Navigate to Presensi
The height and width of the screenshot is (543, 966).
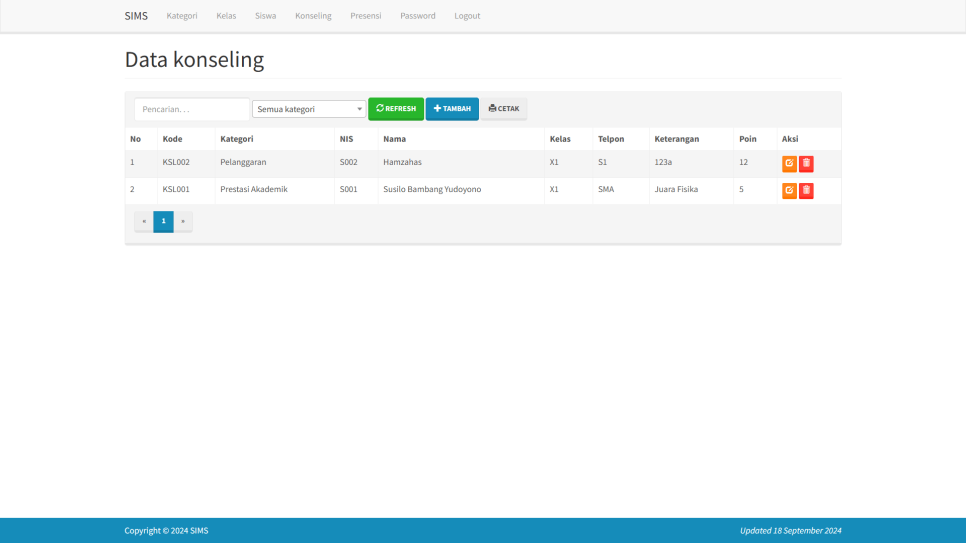(365, 16)
